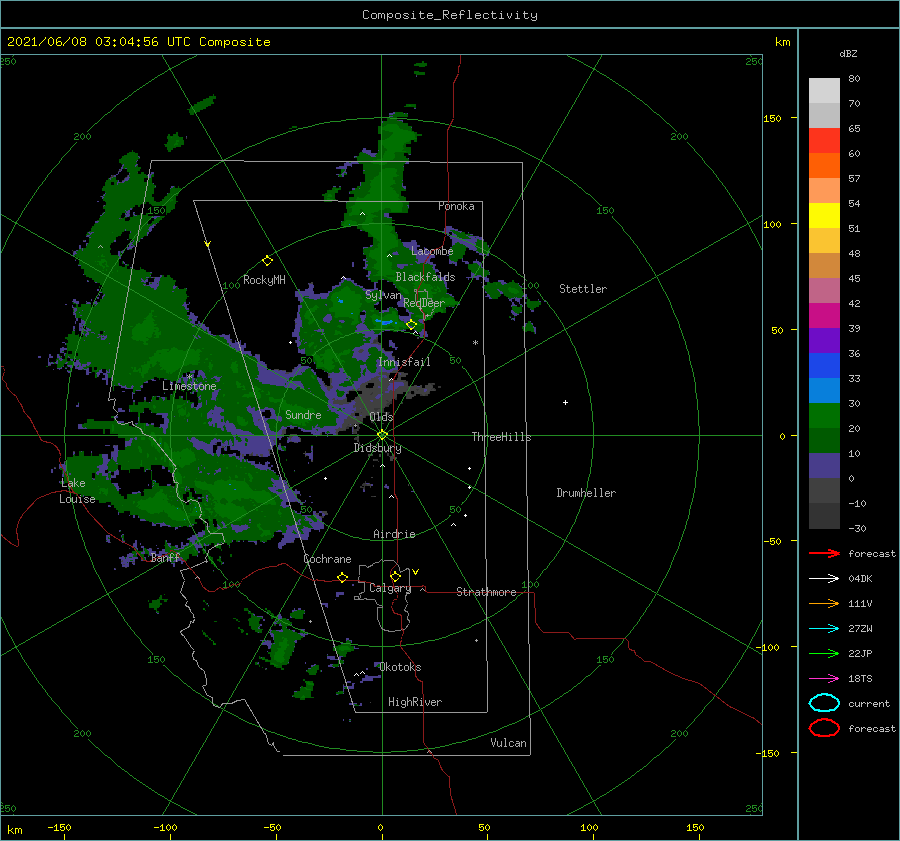Screen dimensions: 900x841
Task: Pick the slate purple 0-10 dBZ swatch
Action: coord(824,465)
